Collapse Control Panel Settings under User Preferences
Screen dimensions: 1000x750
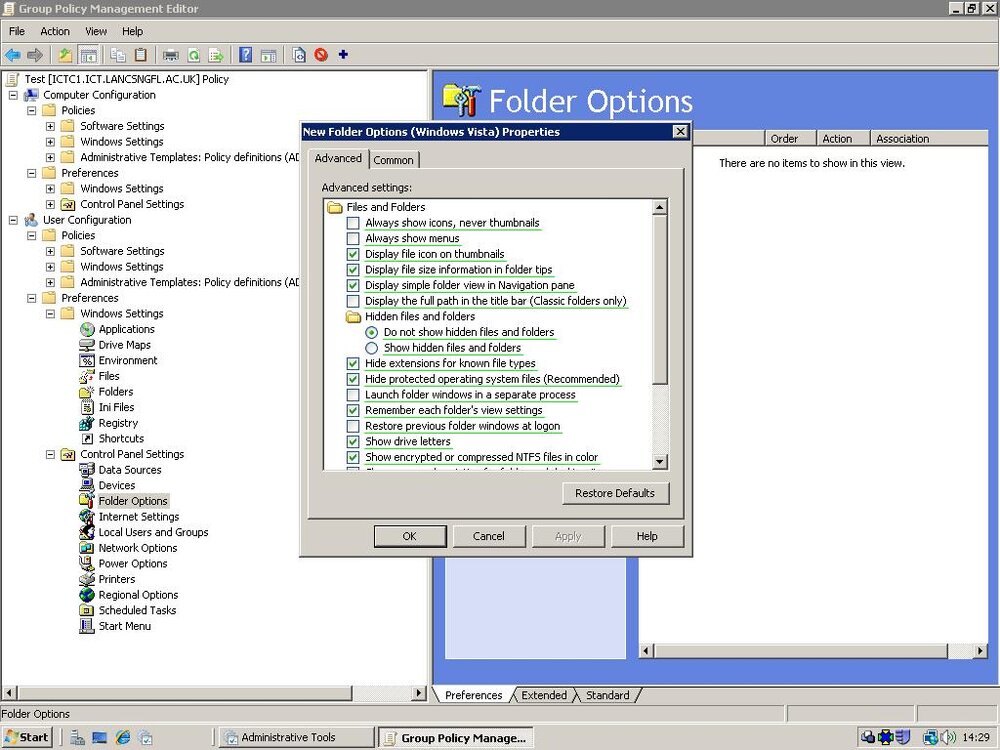pos(50,455)
